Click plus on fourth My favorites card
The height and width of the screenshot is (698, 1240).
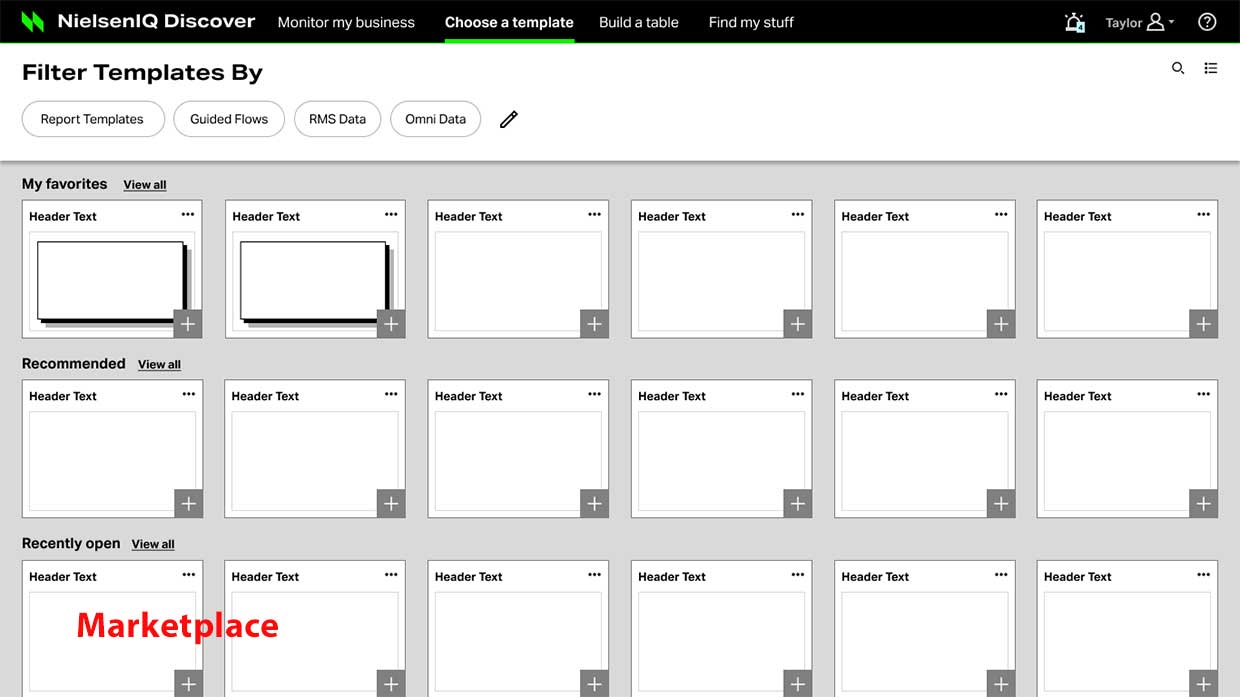[x=797, y=324]
